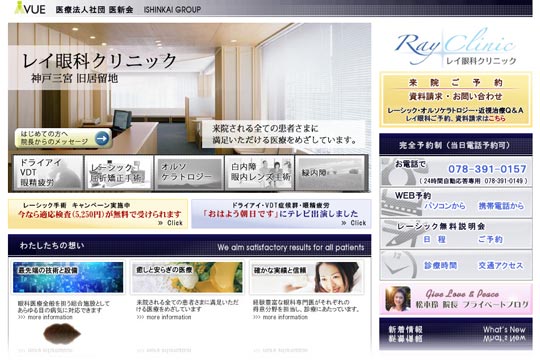
Task: Click more information under 確かな実績と信頼
Action: point(280,317)
